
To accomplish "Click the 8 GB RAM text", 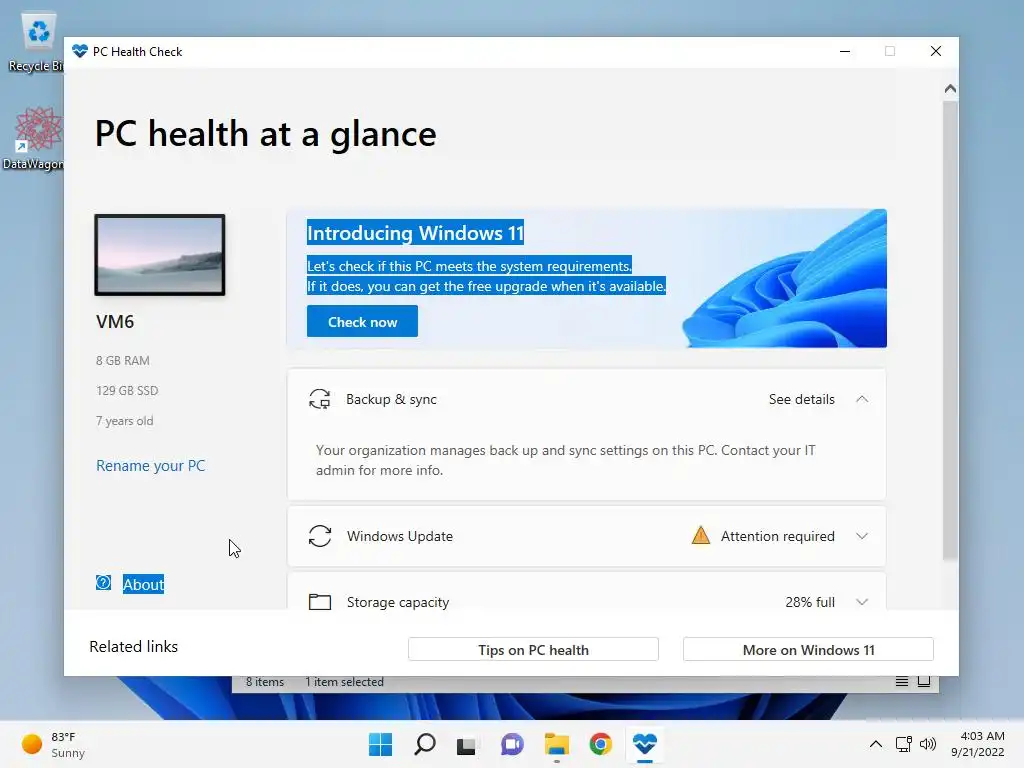I will (x=123, y=360).
